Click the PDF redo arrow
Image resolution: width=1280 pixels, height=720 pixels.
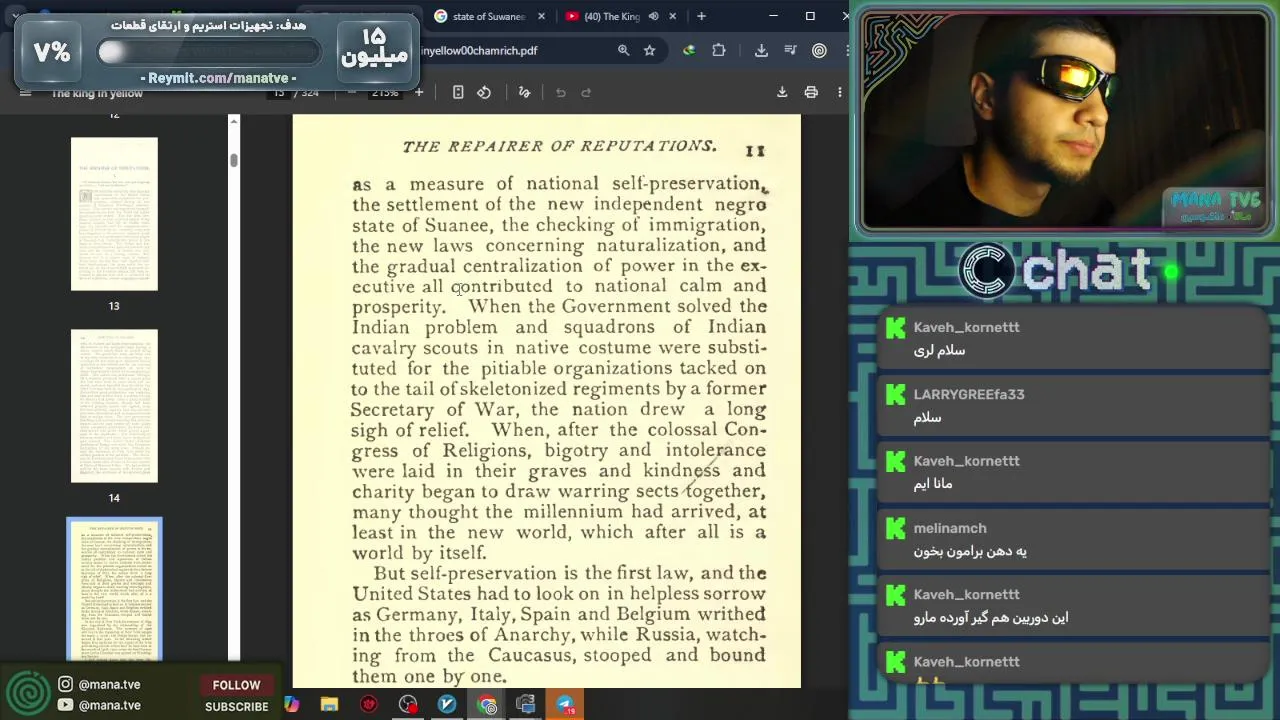click(x=586, y=92)
